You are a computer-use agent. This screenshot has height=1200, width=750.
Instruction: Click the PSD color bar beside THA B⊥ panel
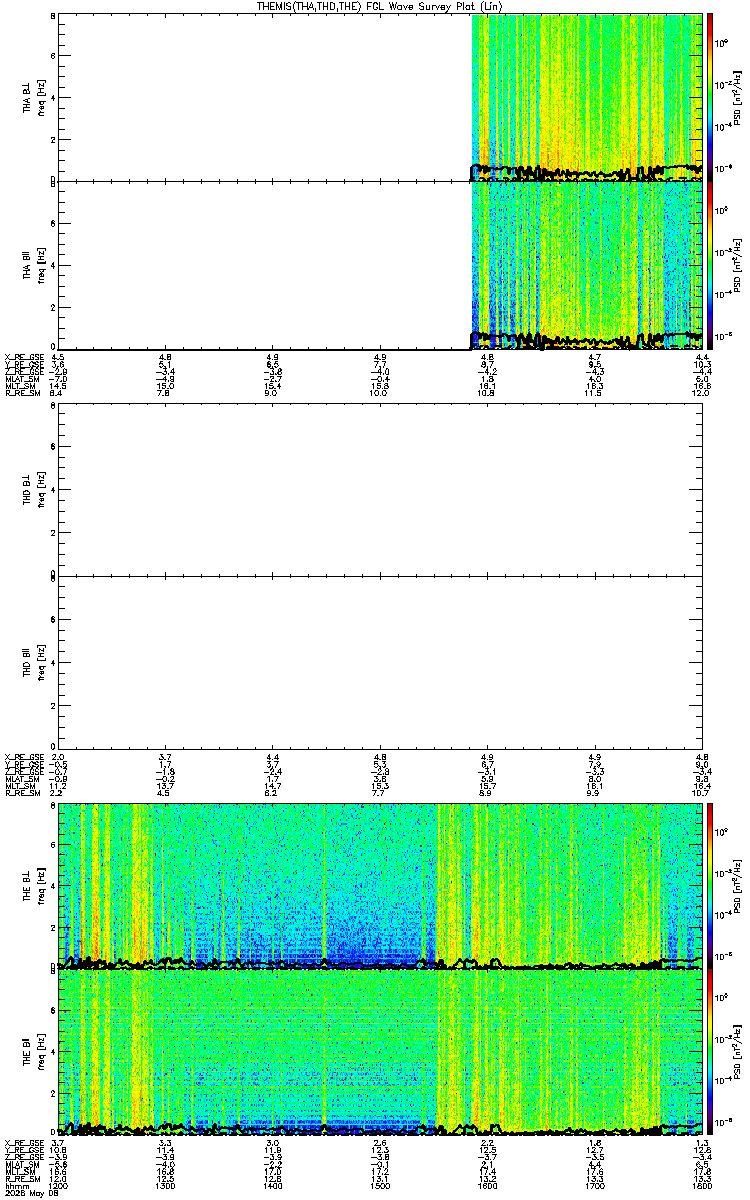click(711, 97)
